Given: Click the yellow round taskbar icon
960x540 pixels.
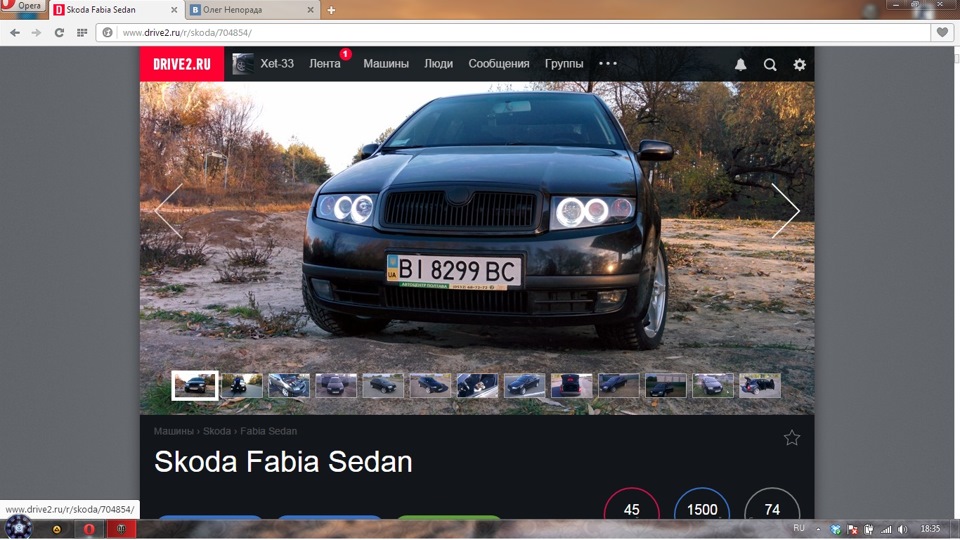Looking at the screenshot, I should pos(57,529).
